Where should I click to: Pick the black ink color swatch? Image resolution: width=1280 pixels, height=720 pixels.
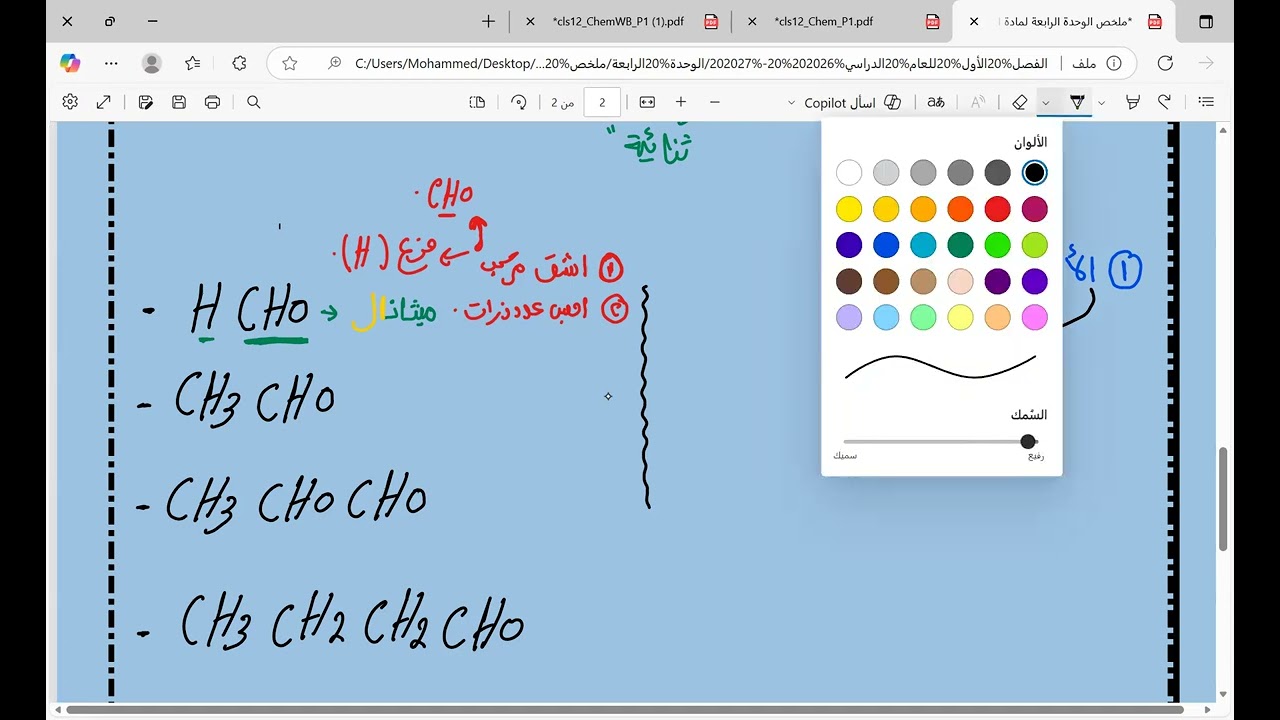coord(1035,172)
